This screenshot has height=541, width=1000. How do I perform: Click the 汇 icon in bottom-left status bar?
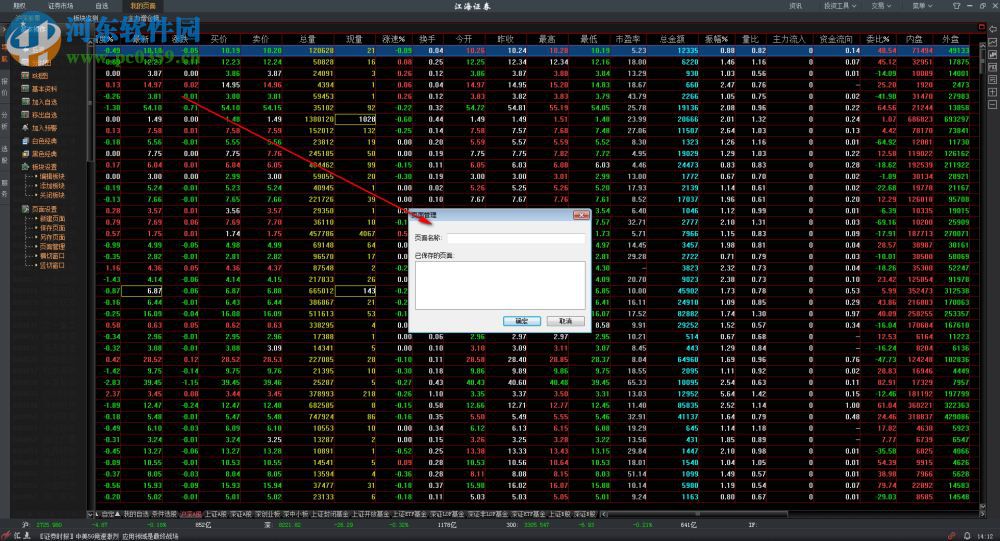[x=18, y=536]
